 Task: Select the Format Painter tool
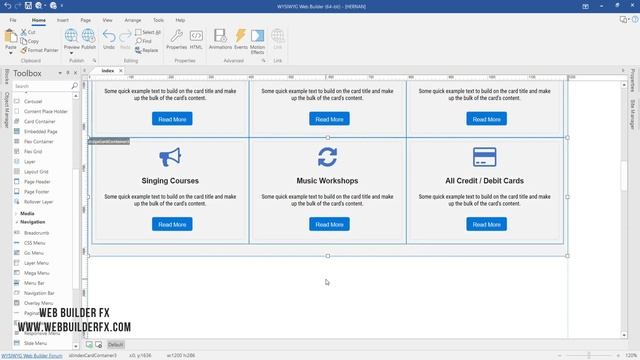[40, 50]
